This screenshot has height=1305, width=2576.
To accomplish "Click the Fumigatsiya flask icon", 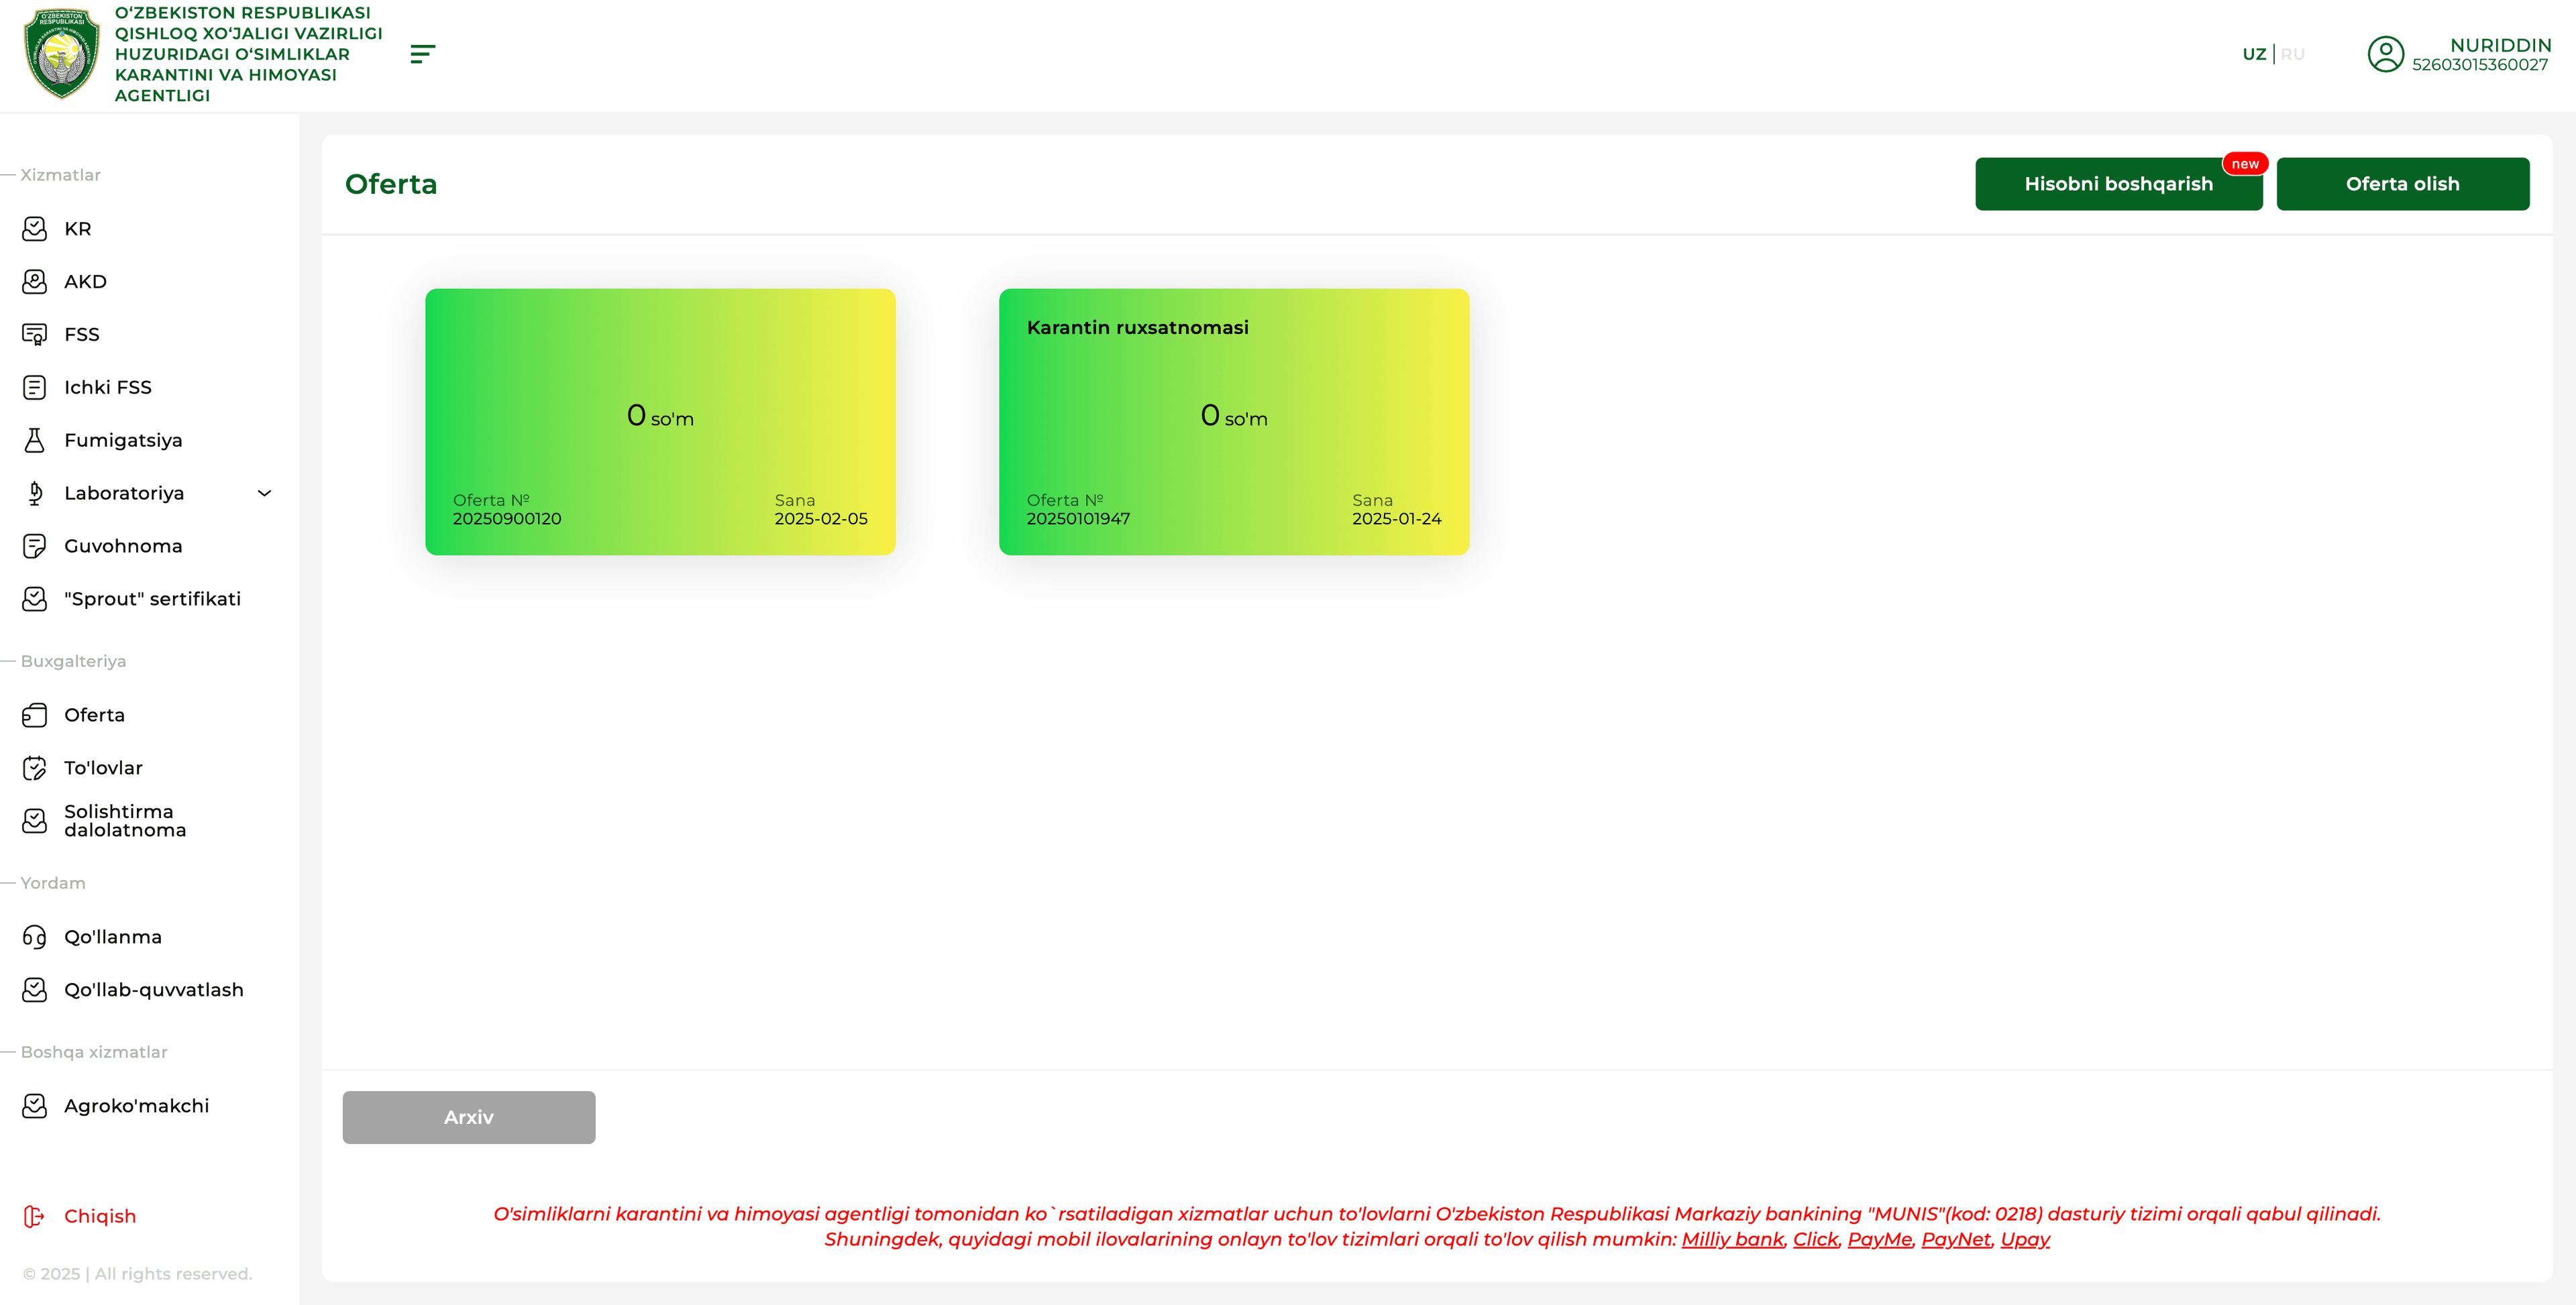I will pyautogui.click(x=34, y=440).
